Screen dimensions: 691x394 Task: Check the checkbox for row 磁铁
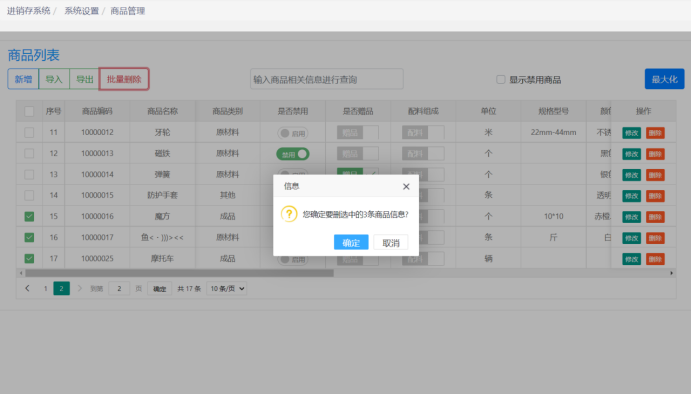[29, 153]
